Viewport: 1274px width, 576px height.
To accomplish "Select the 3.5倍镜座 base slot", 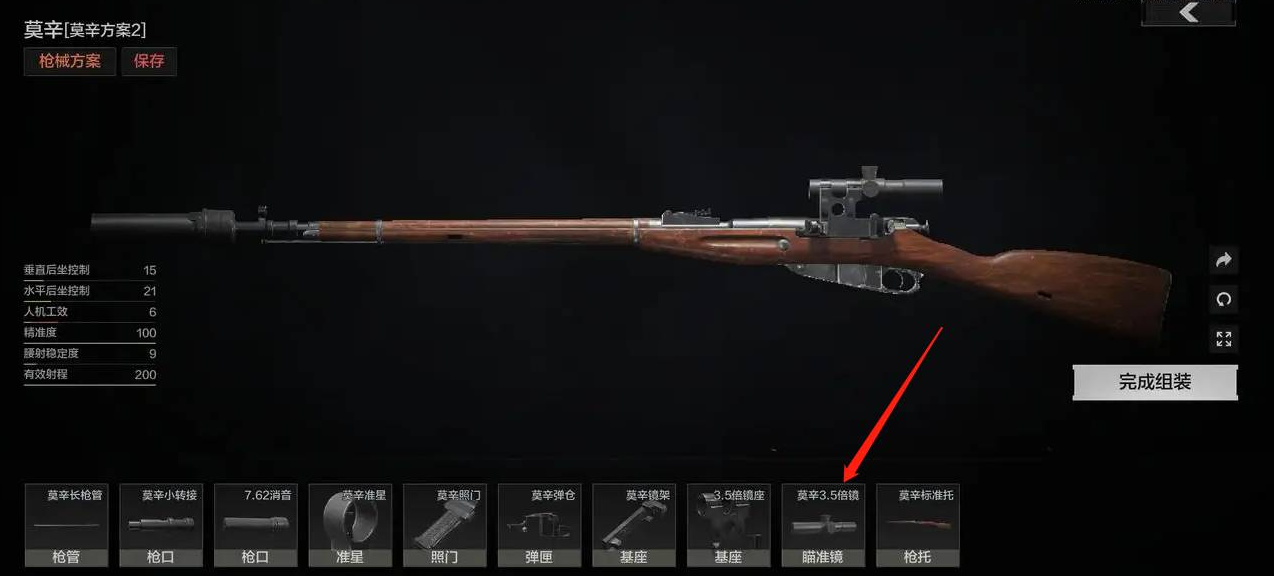I will point(728,526).
